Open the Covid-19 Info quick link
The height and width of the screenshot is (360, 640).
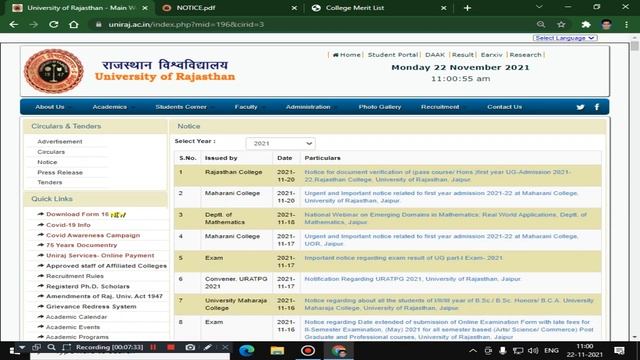[x=68, y=225]
